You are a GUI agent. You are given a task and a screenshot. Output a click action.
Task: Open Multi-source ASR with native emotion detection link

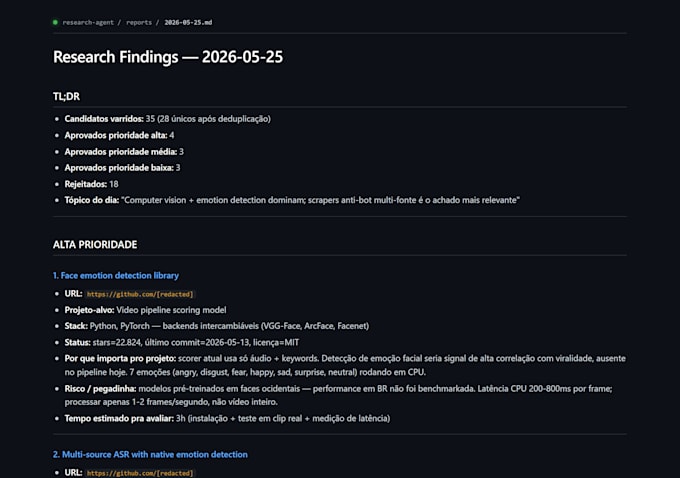tap(150, 454)
